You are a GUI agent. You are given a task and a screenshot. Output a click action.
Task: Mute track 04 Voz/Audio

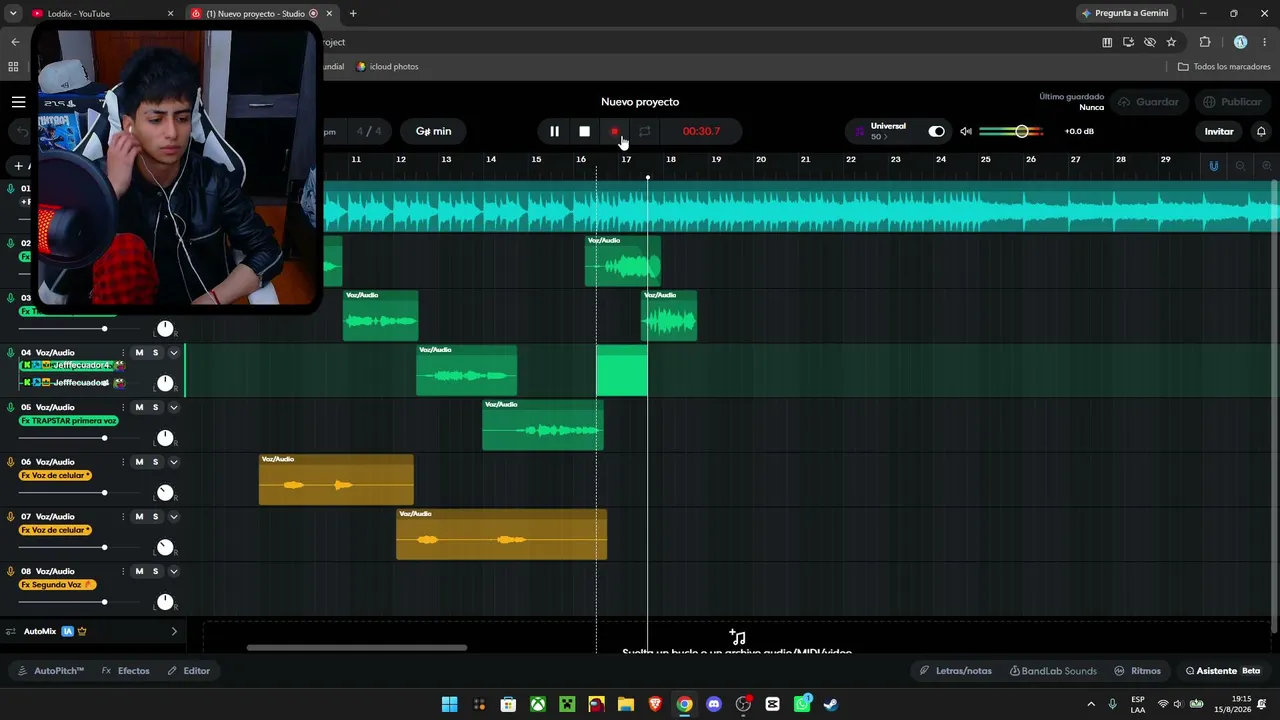pos(139,352)
